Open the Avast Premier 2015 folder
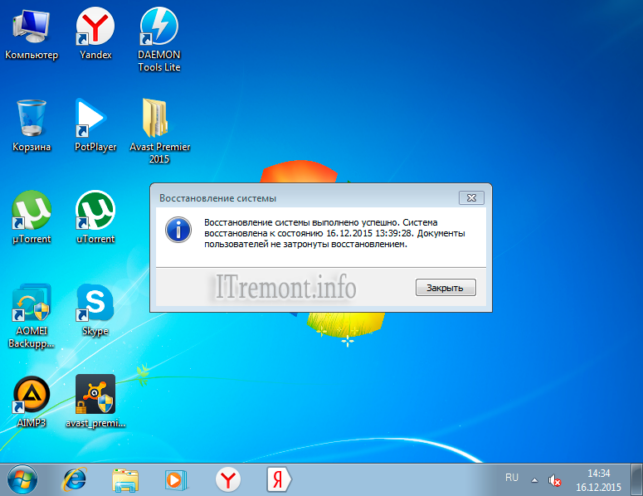 [160, 131]
